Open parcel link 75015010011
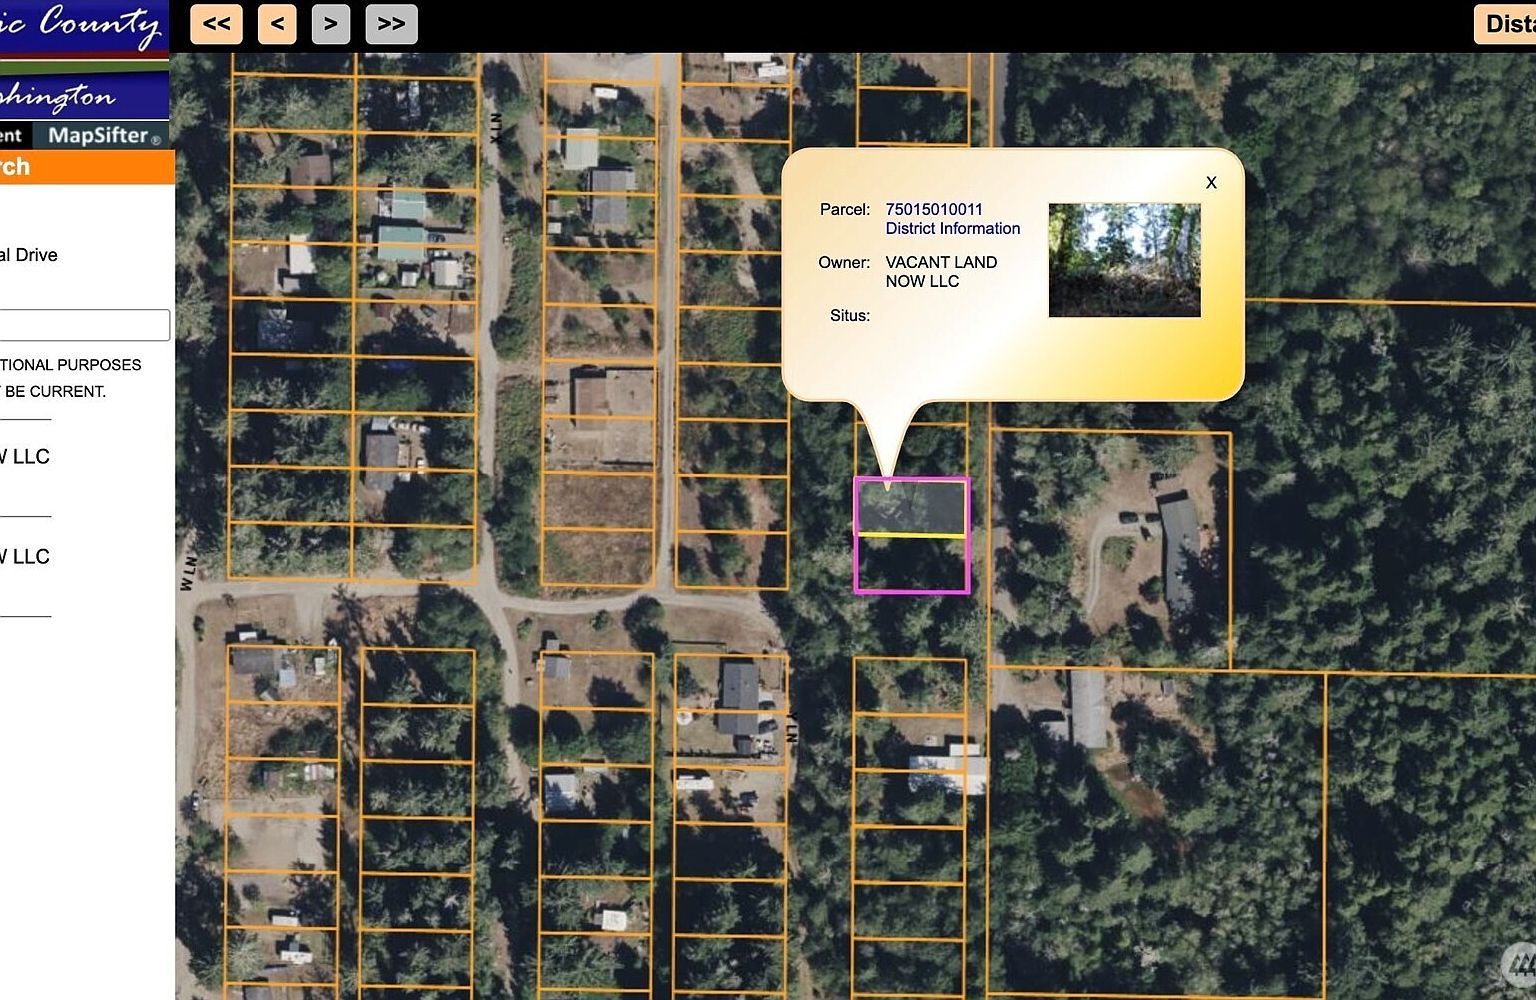The width and height of the screenshot is (1536, 1000). click(x=933, y=209)
